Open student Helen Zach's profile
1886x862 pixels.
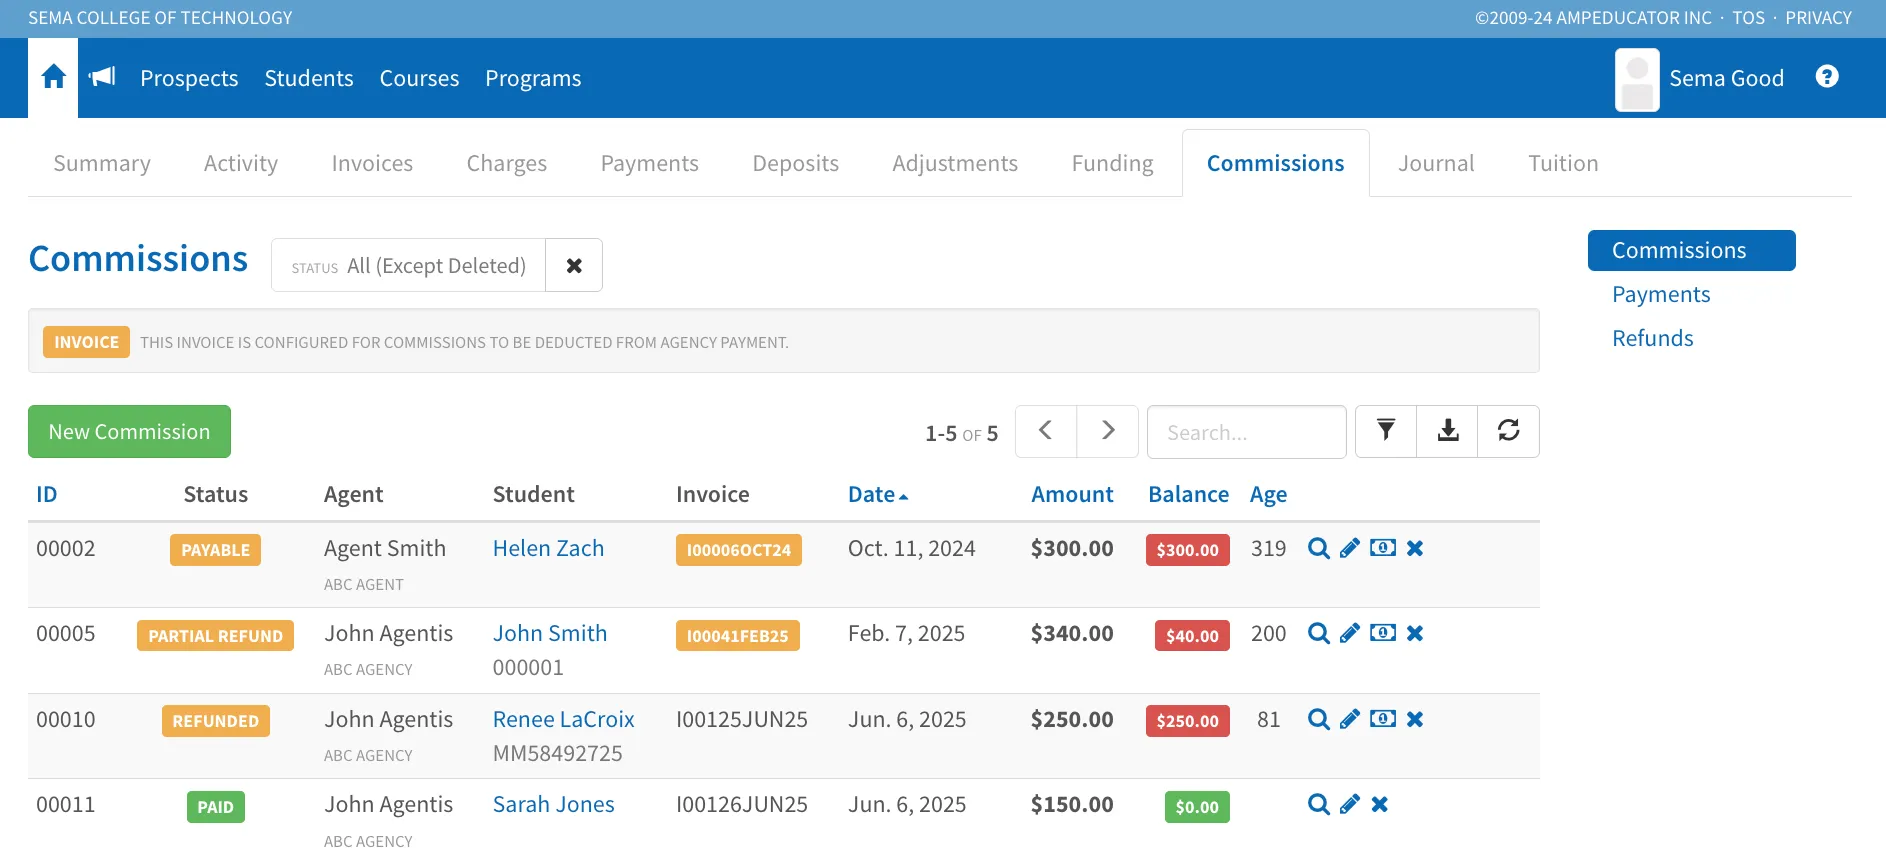tap(548, 548)
